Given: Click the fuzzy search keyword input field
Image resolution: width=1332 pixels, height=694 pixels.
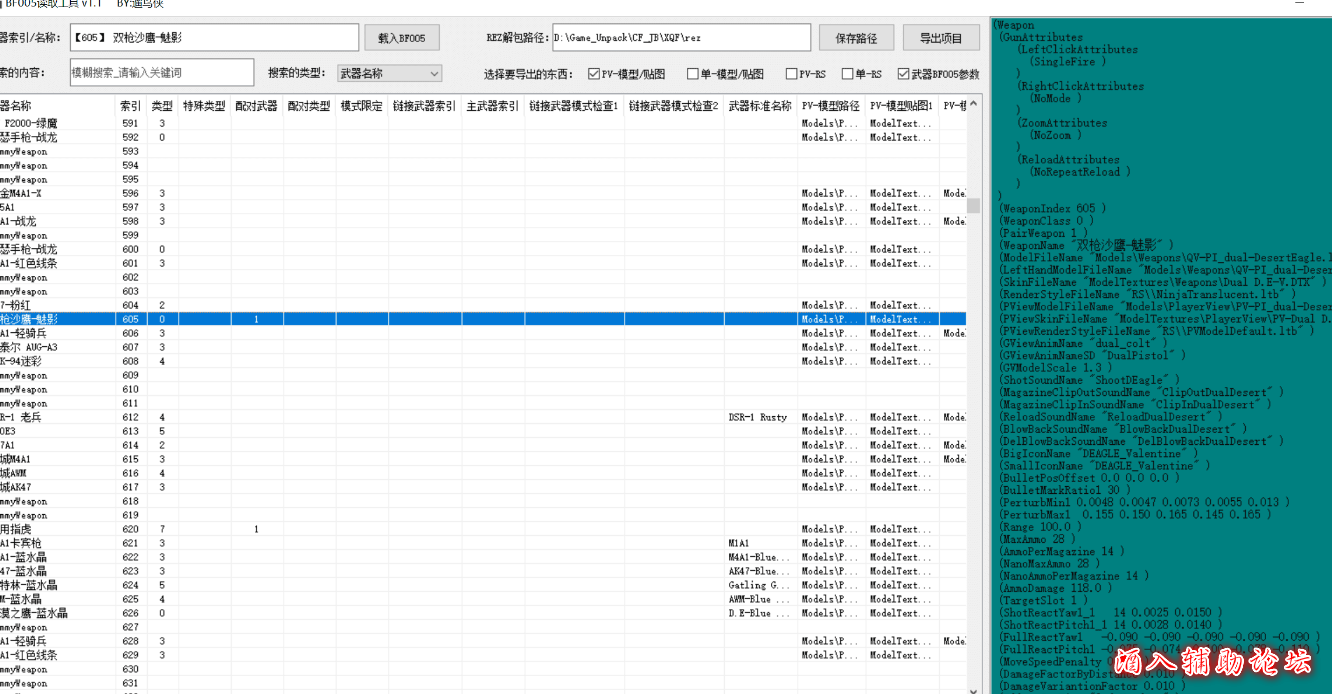Looking at the screenshot, I should [x=161, y=73].
